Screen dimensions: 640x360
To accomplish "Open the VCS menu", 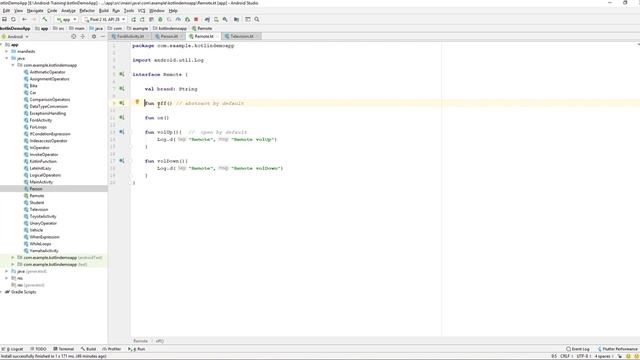I will (142, 11).
